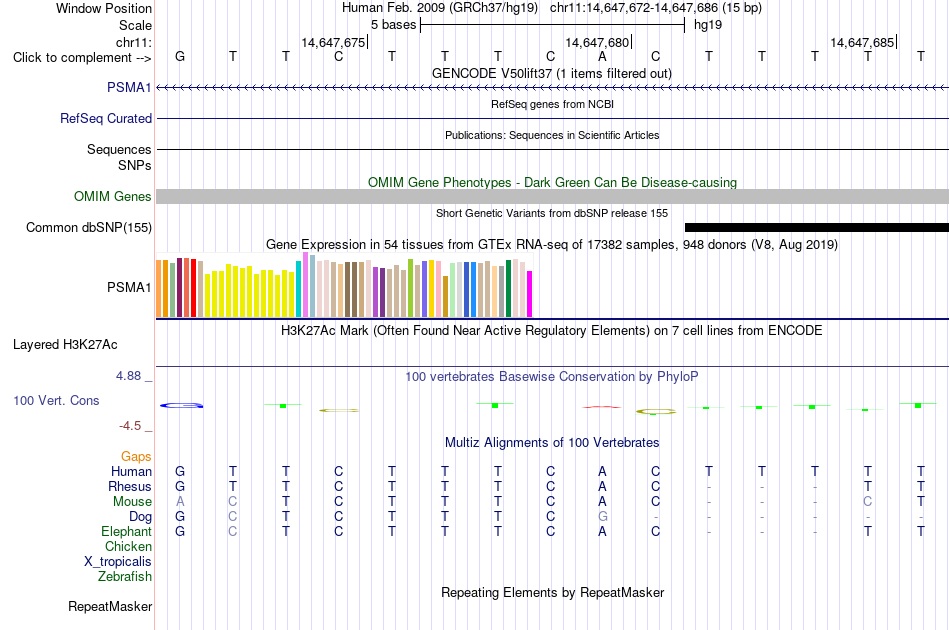Click the chr11: ruler label
This screenshot has height=630, width=950.
coord(133,42)
